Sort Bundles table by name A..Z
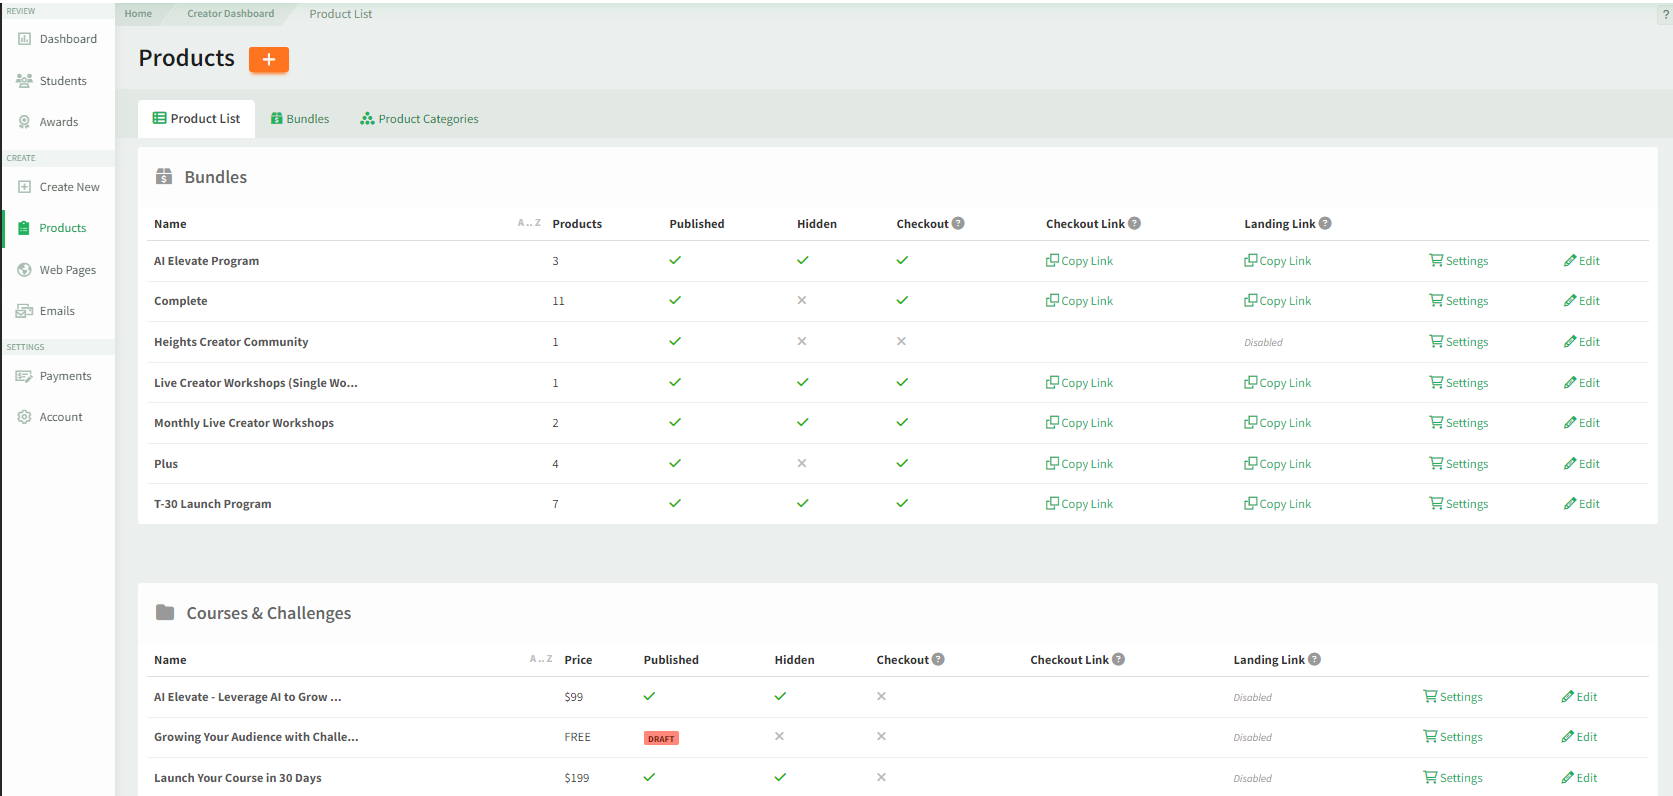Image resolution: width=1673 pixels, height=796 pixels. click(529, 223)
